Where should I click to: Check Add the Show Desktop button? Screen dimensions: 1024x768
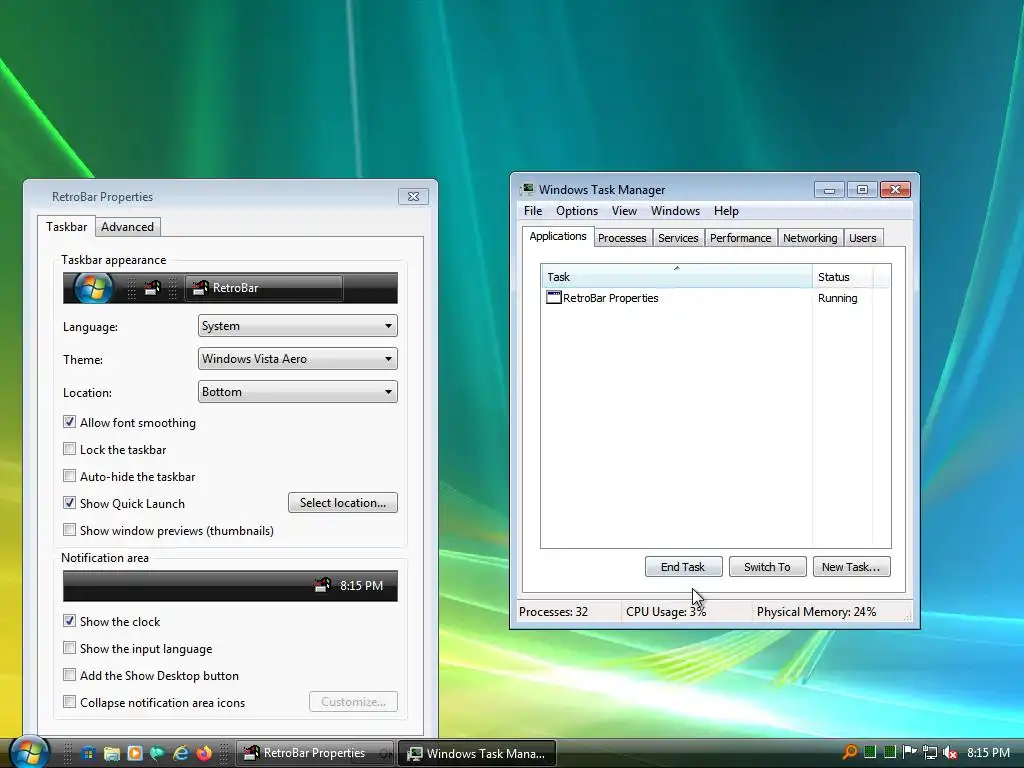click(x=69, y=675)
